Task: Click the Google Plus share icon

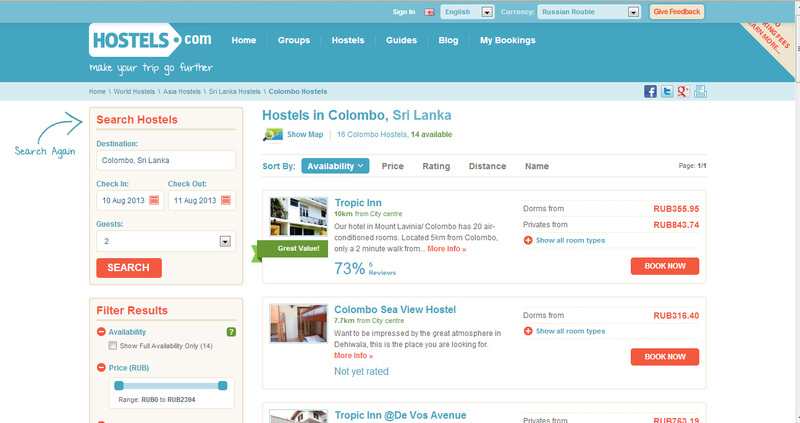Action: tap(683, 91)
